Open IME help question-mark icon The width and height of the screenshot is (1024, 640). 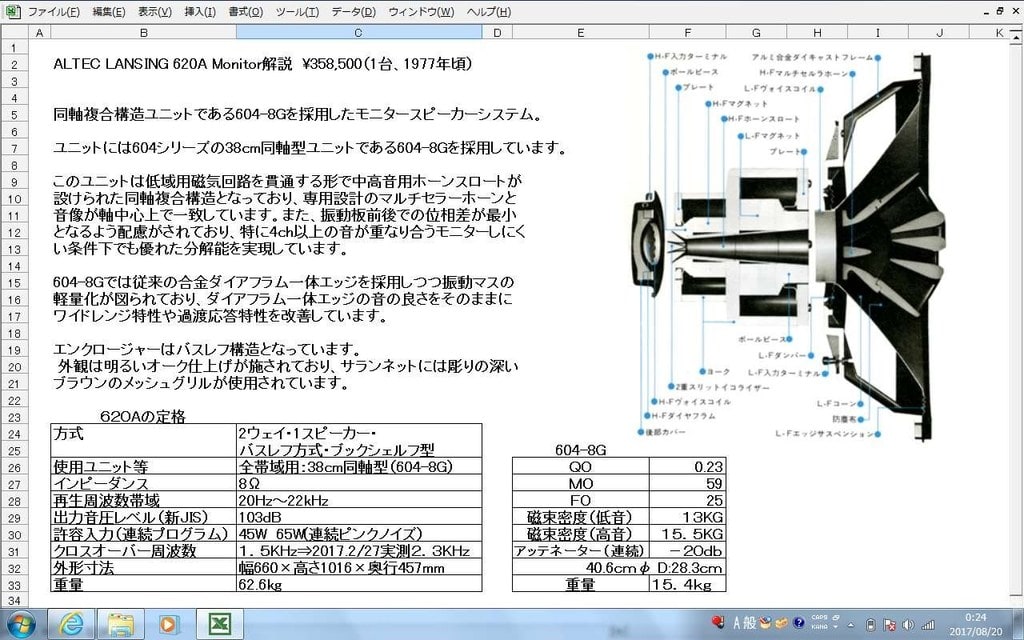point(798,622)
